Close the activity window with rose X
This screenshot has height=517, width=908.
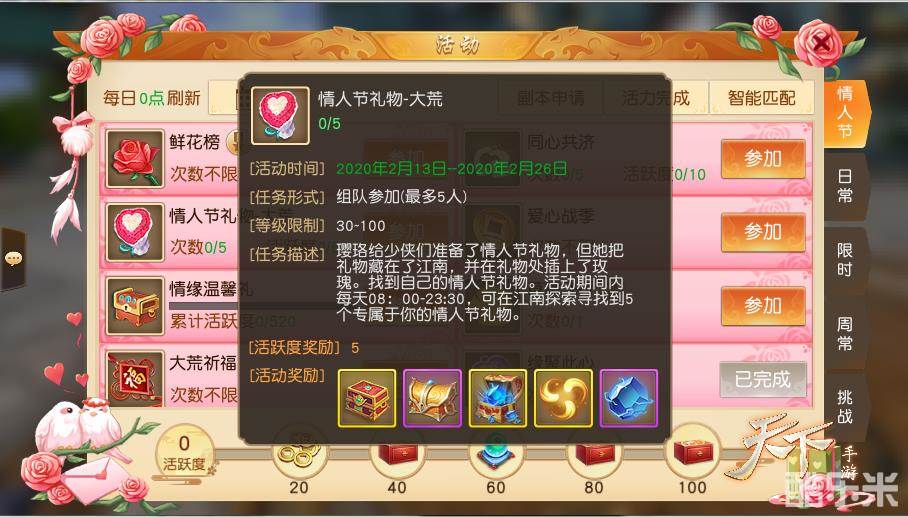819,42
